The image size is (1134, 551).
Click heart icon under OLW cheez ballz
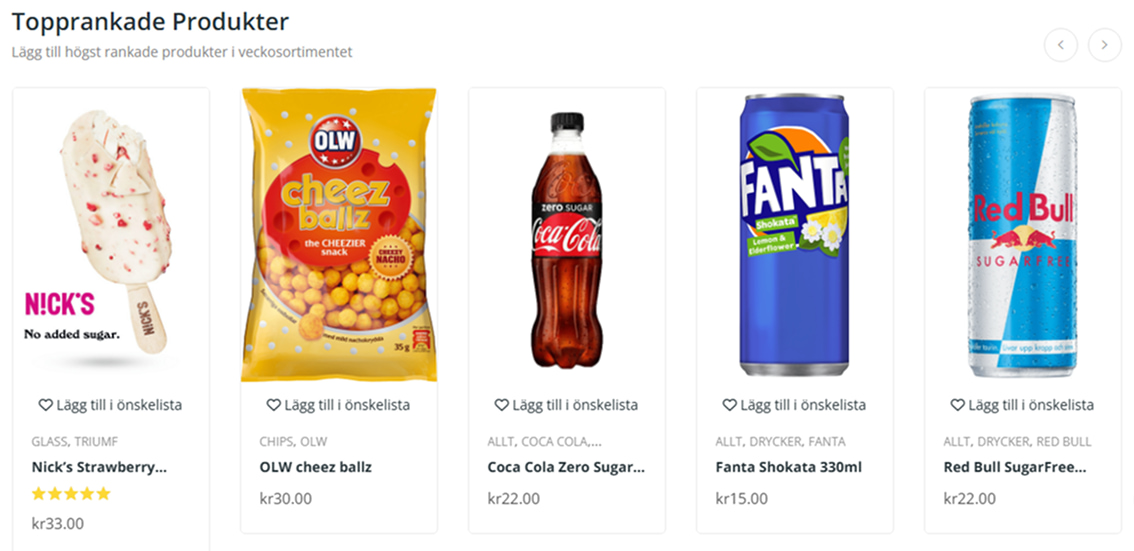(x=273, y=405)
